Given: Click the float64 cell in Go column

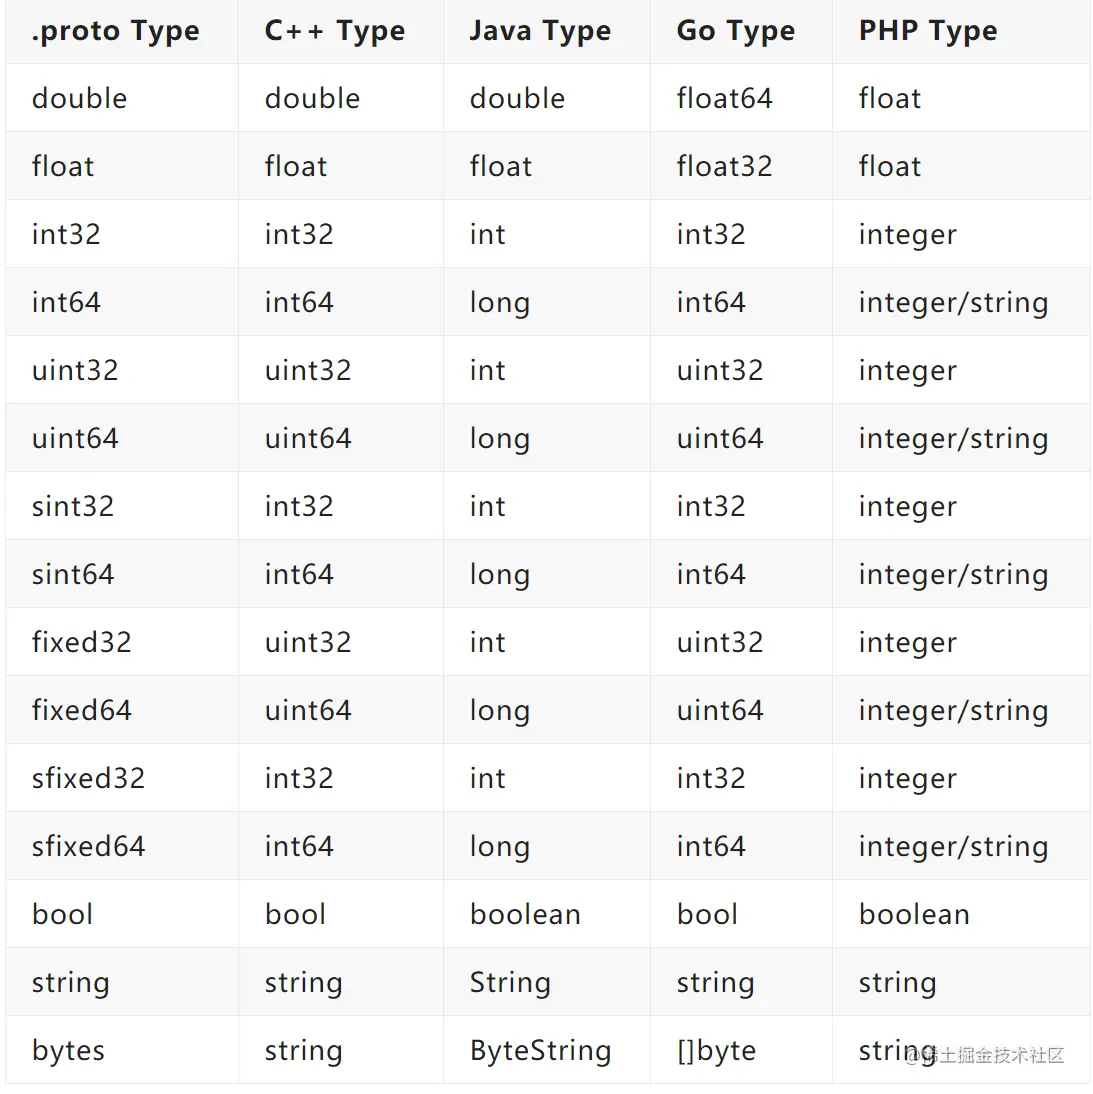Looking at the screenshot, I should 724,98.
